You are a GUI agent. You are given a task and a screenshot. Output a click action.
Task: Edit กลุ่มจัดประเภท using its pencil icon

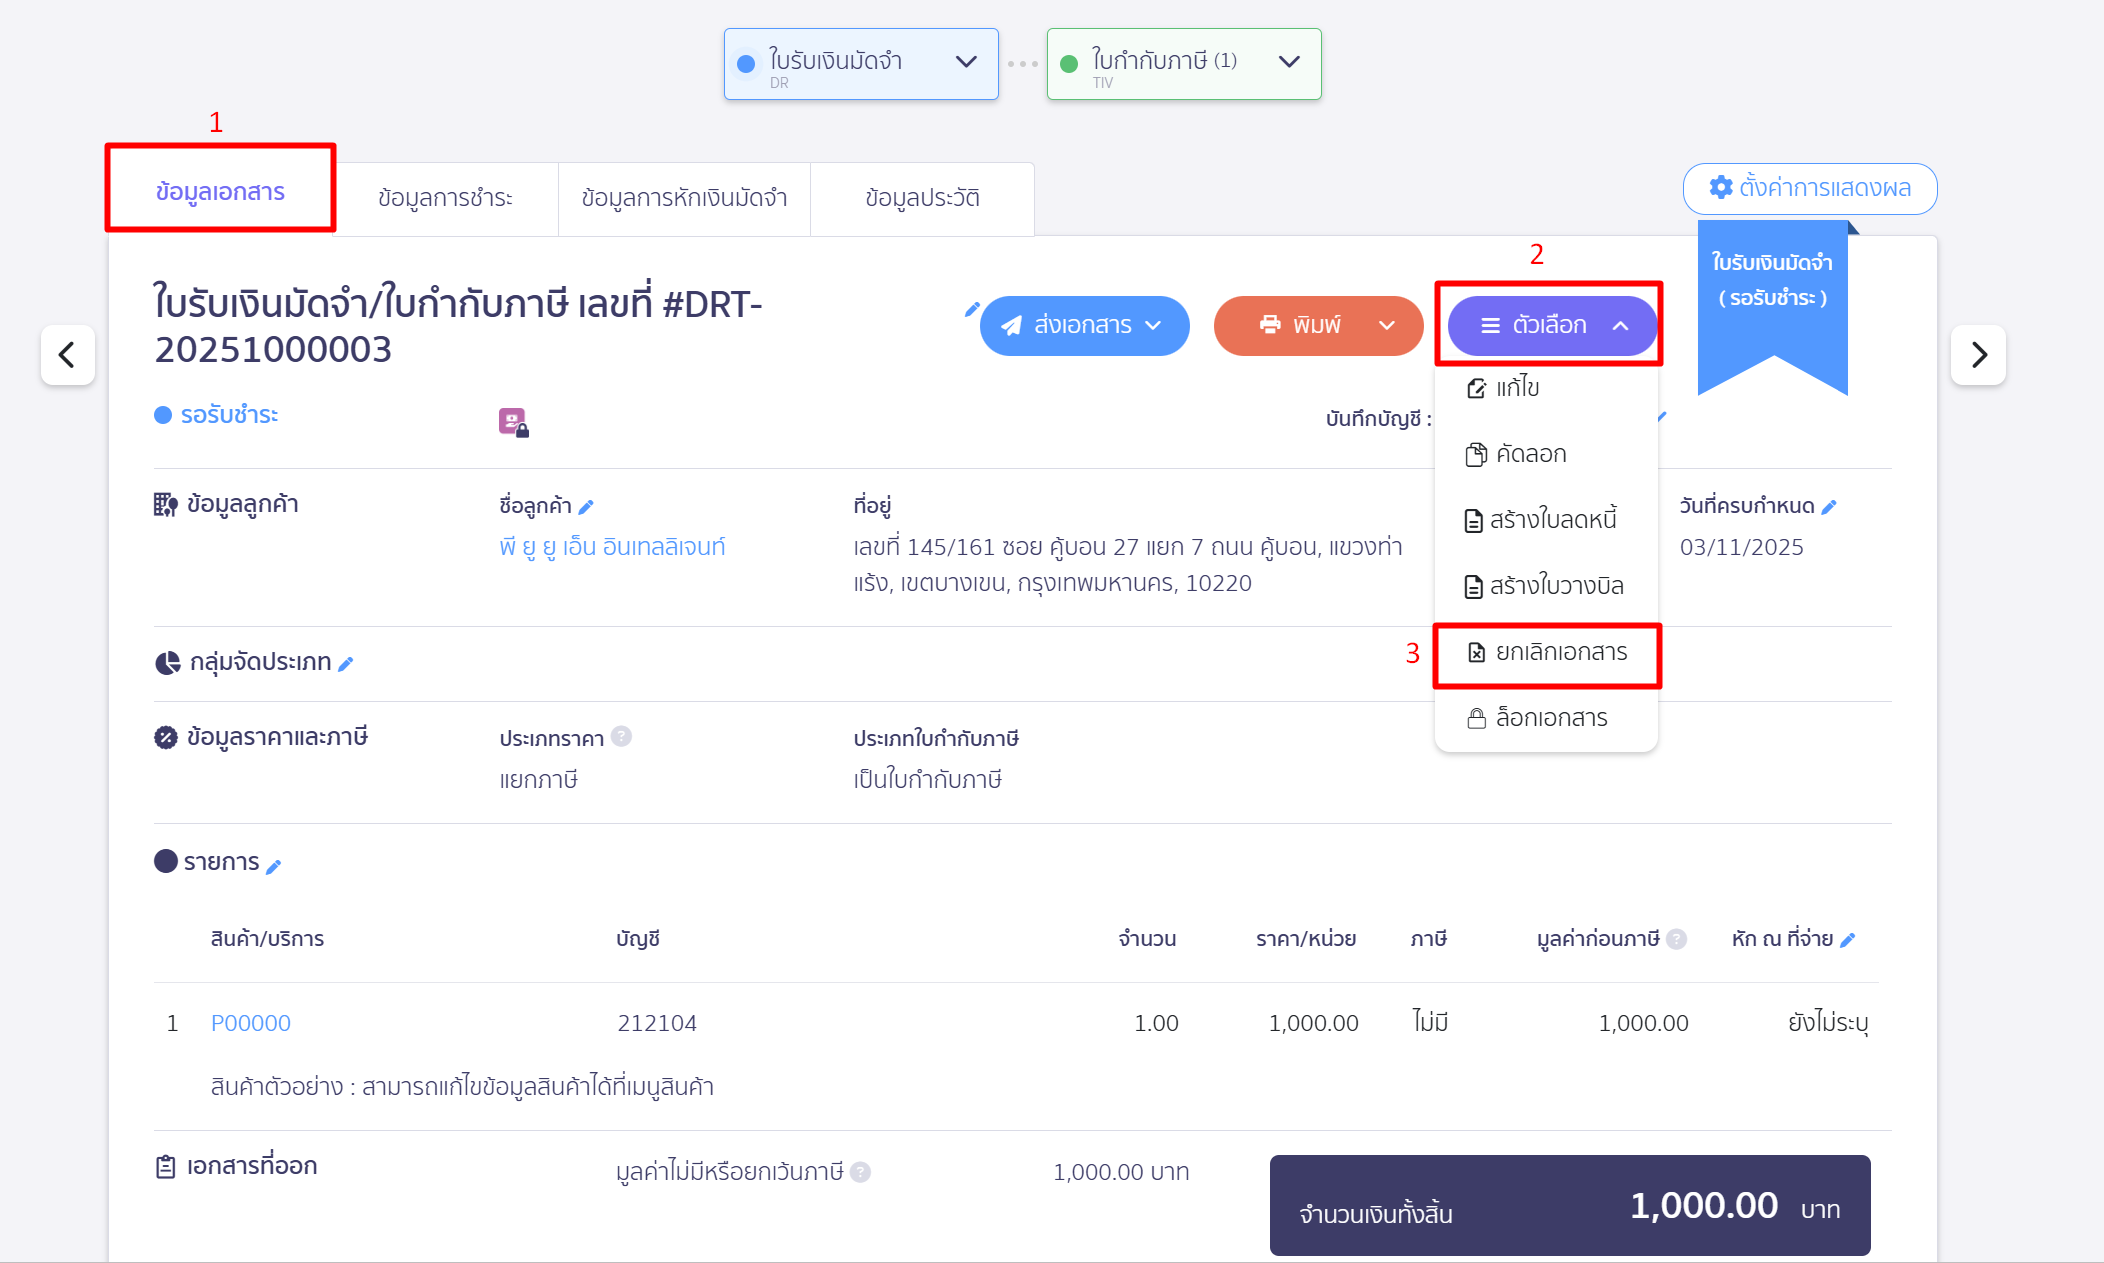point(346,662)
